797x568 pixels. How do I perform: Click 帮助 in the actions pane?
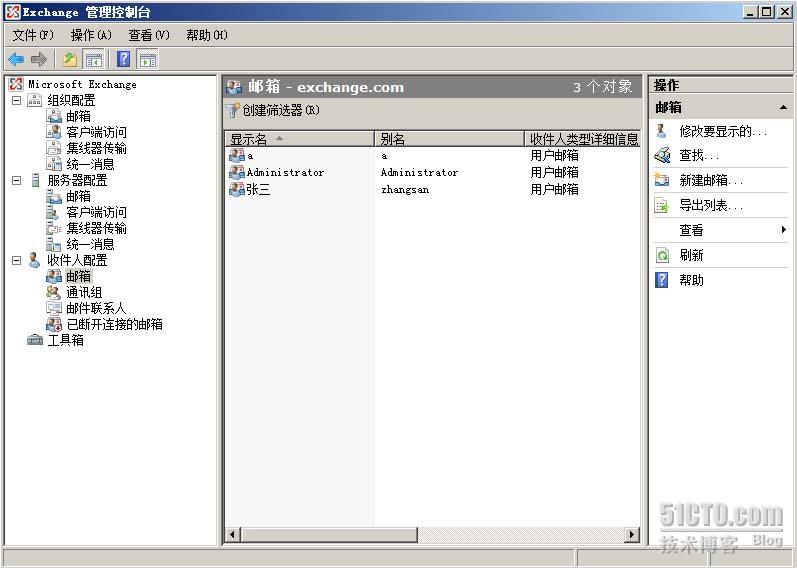pyautogui.click(x=691, y=280)
